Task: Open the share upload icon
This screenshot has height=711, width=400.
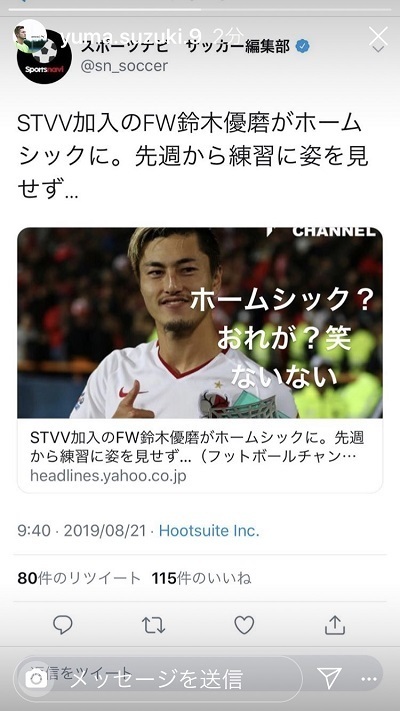Action: pyautogui.click(x=335, y=625)
